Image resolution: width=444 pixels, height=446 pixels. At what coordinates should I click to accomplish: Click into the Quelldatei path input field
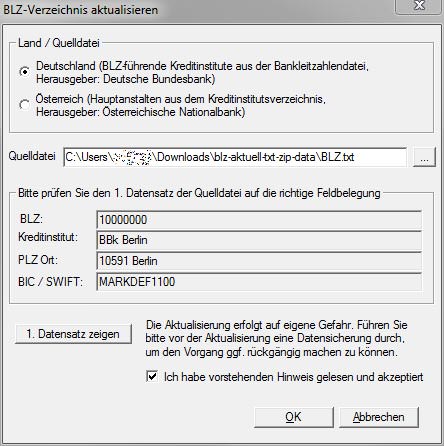pyautogui.click(x=235, y=157)
